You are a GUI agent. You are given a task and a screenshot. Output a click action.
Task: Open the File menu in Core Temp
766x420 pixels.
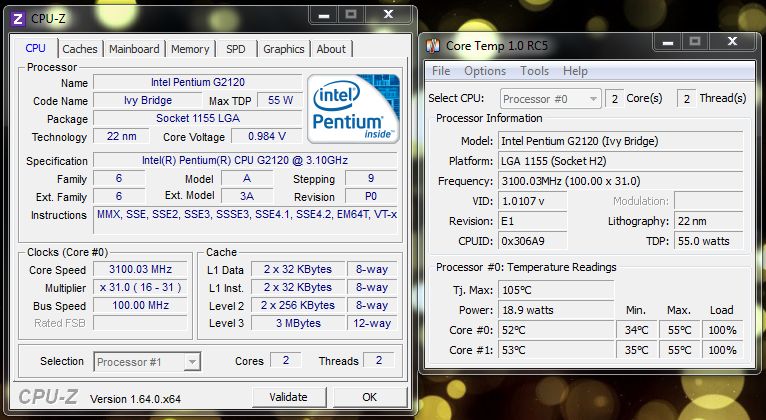pos(441,71)
